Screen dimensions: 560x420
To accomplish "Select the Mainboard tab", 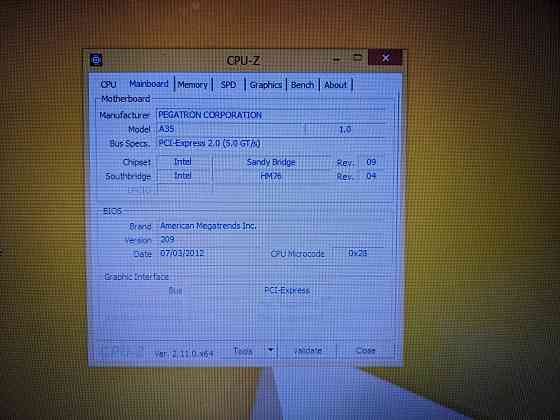I will 149,84.
